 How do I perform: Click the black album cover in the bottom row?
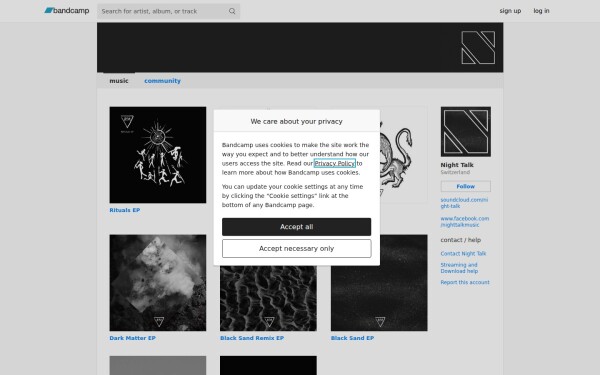268,365
